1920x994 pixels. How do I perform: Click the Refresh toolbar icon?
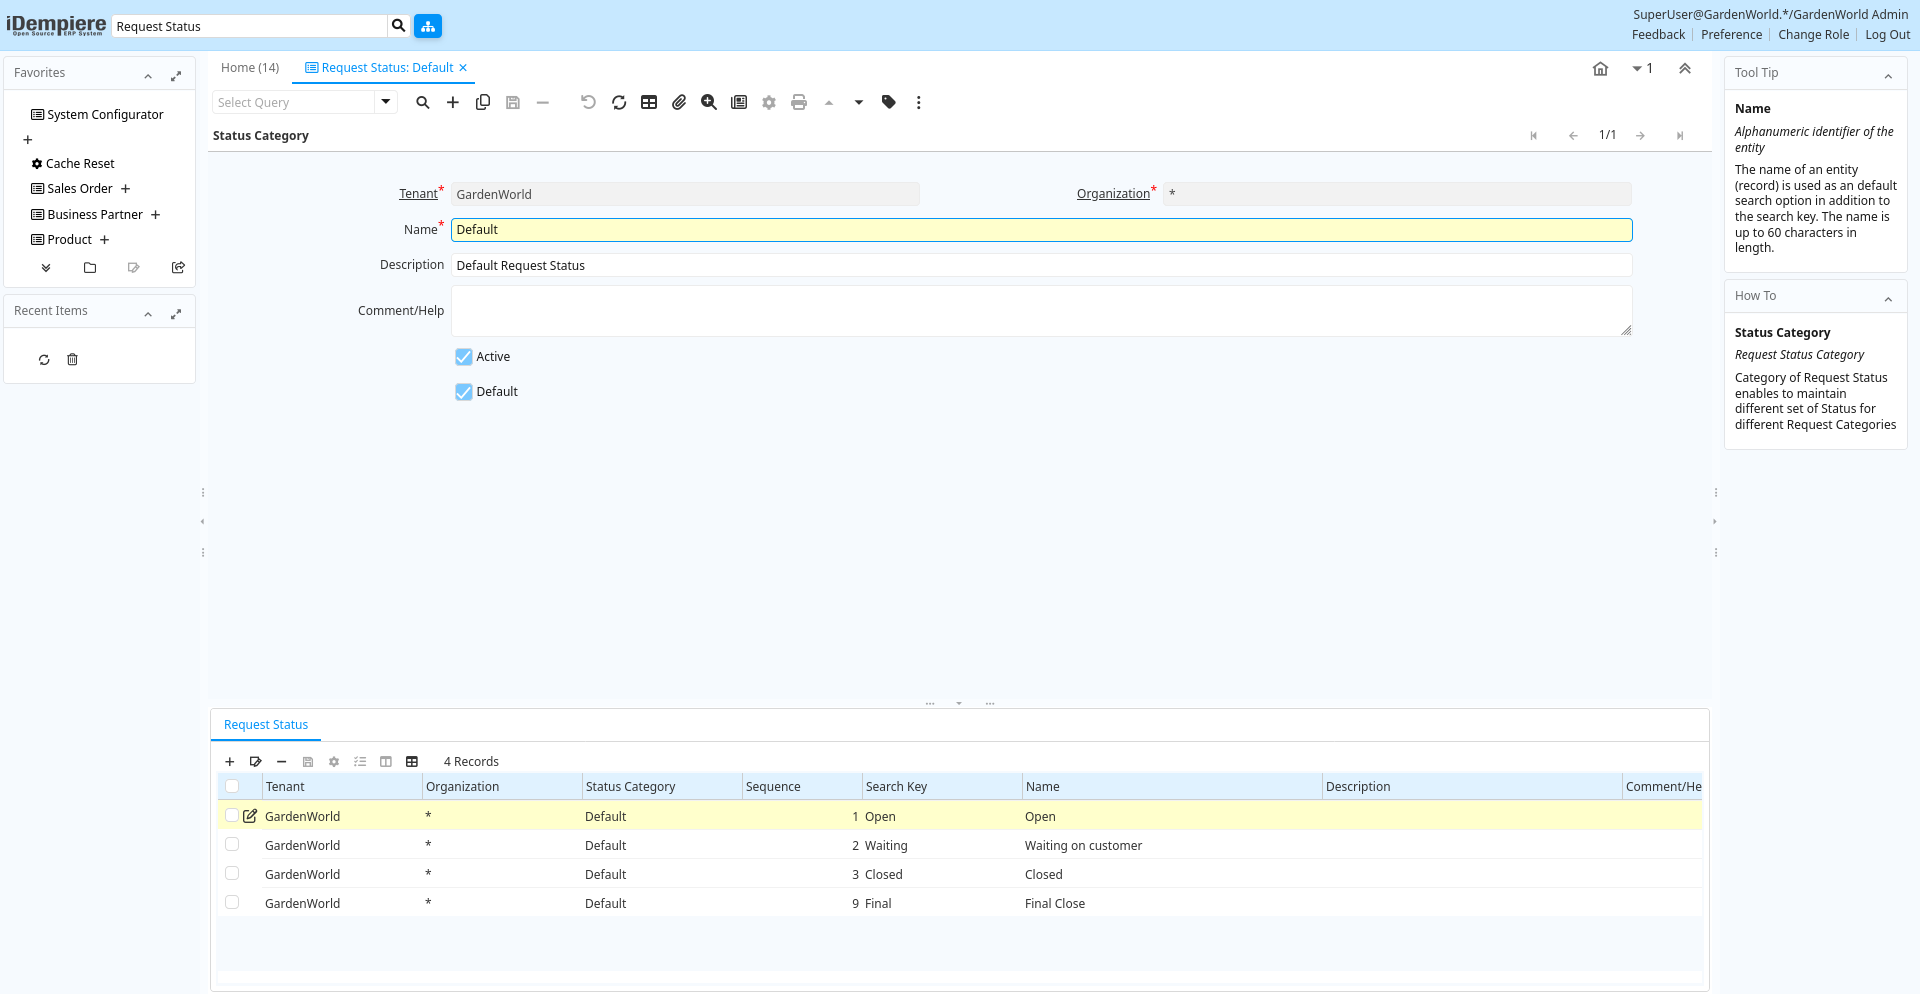pos(619,103)
